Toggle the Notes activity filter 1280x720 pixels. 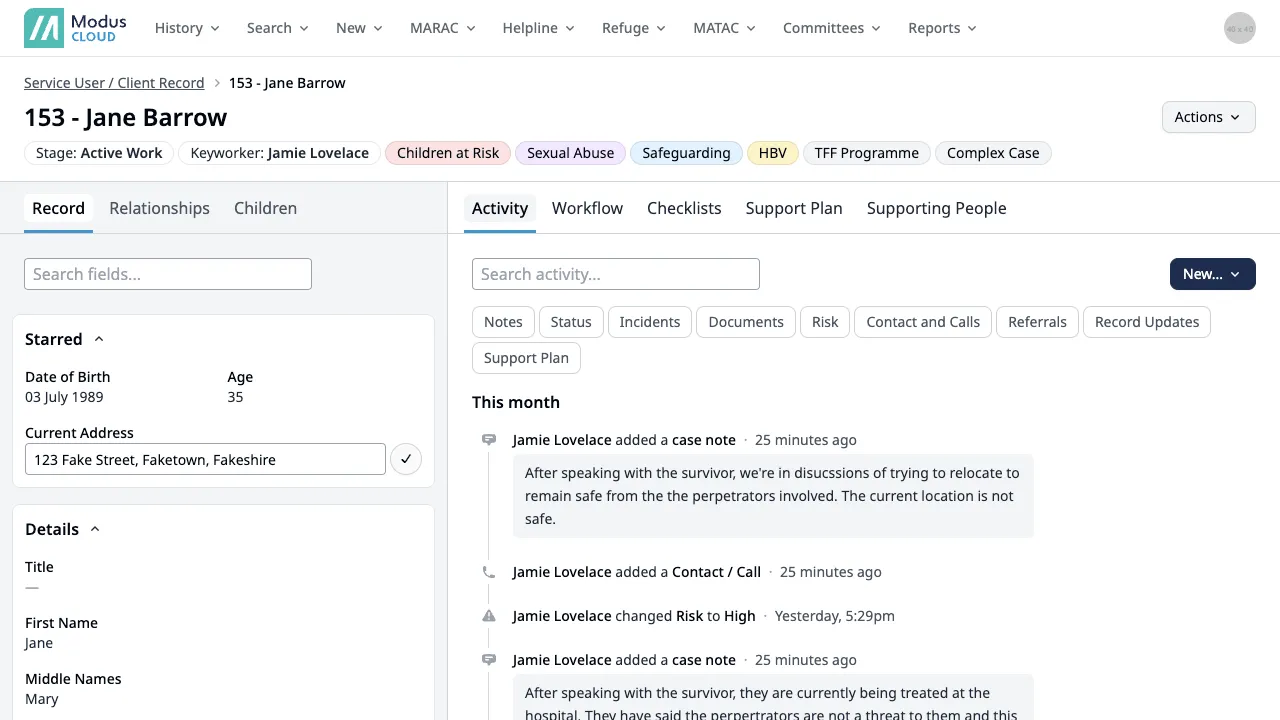(503, 322)
